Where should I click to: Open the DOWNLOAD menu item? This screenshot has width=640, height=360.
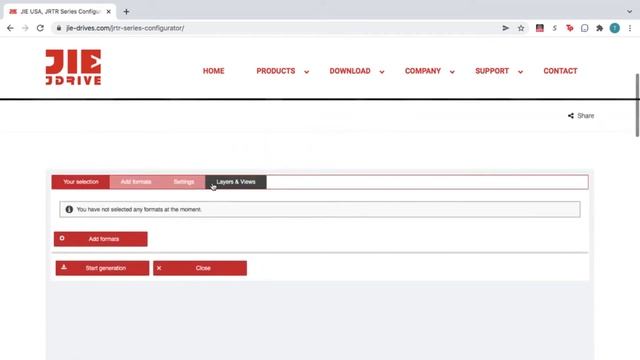(350, 71)
